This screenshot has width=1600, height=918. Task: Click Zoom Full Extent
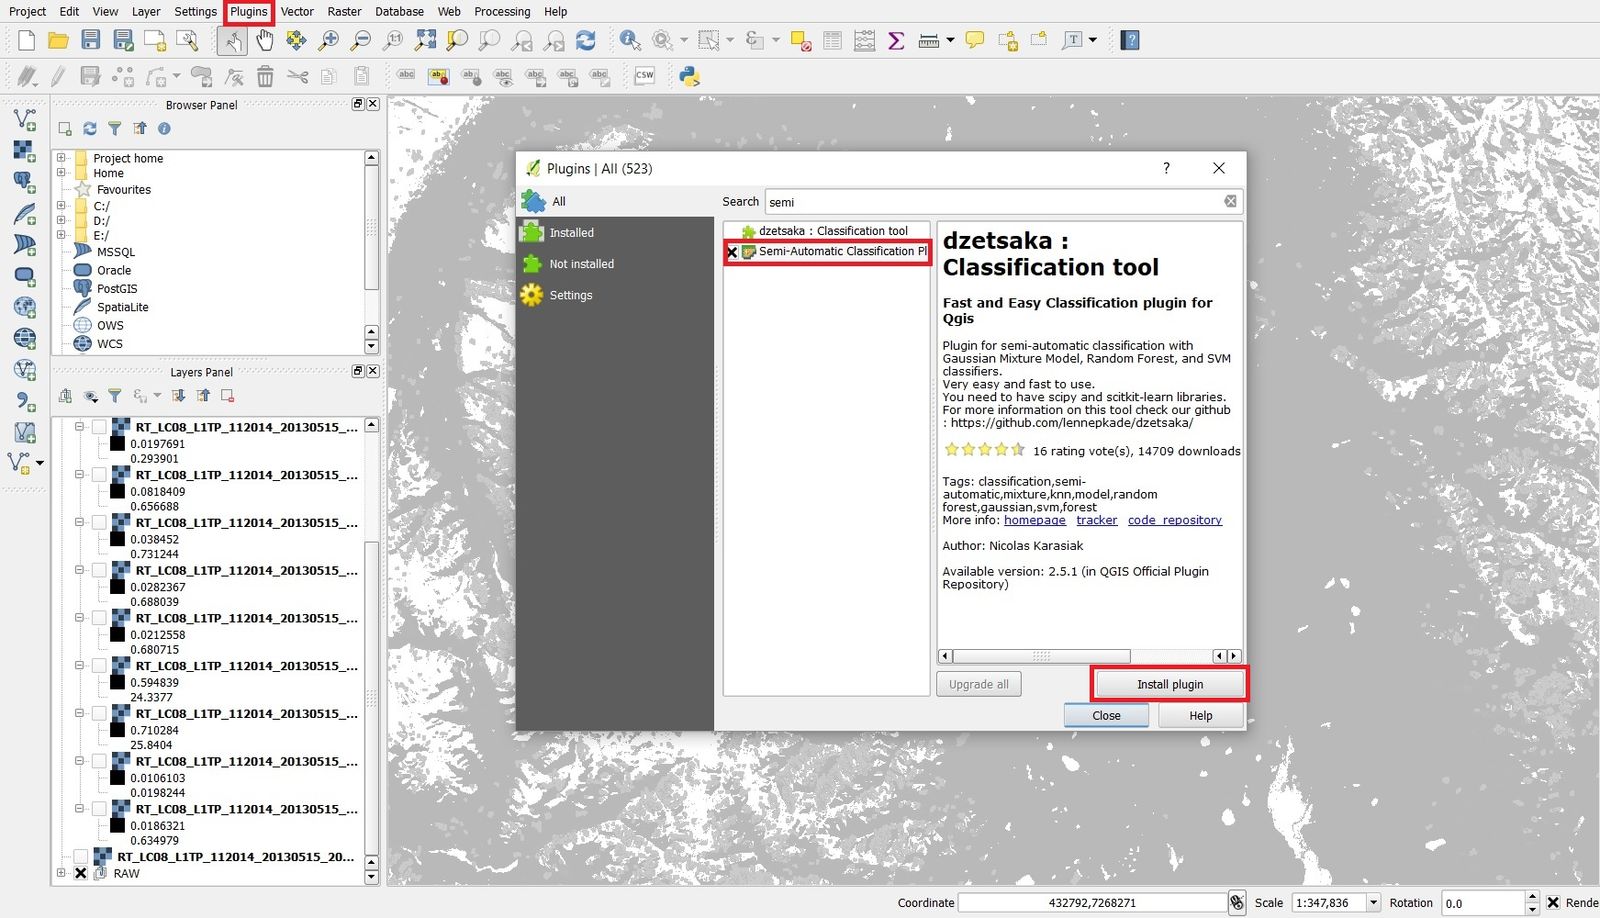click(427, 41)
